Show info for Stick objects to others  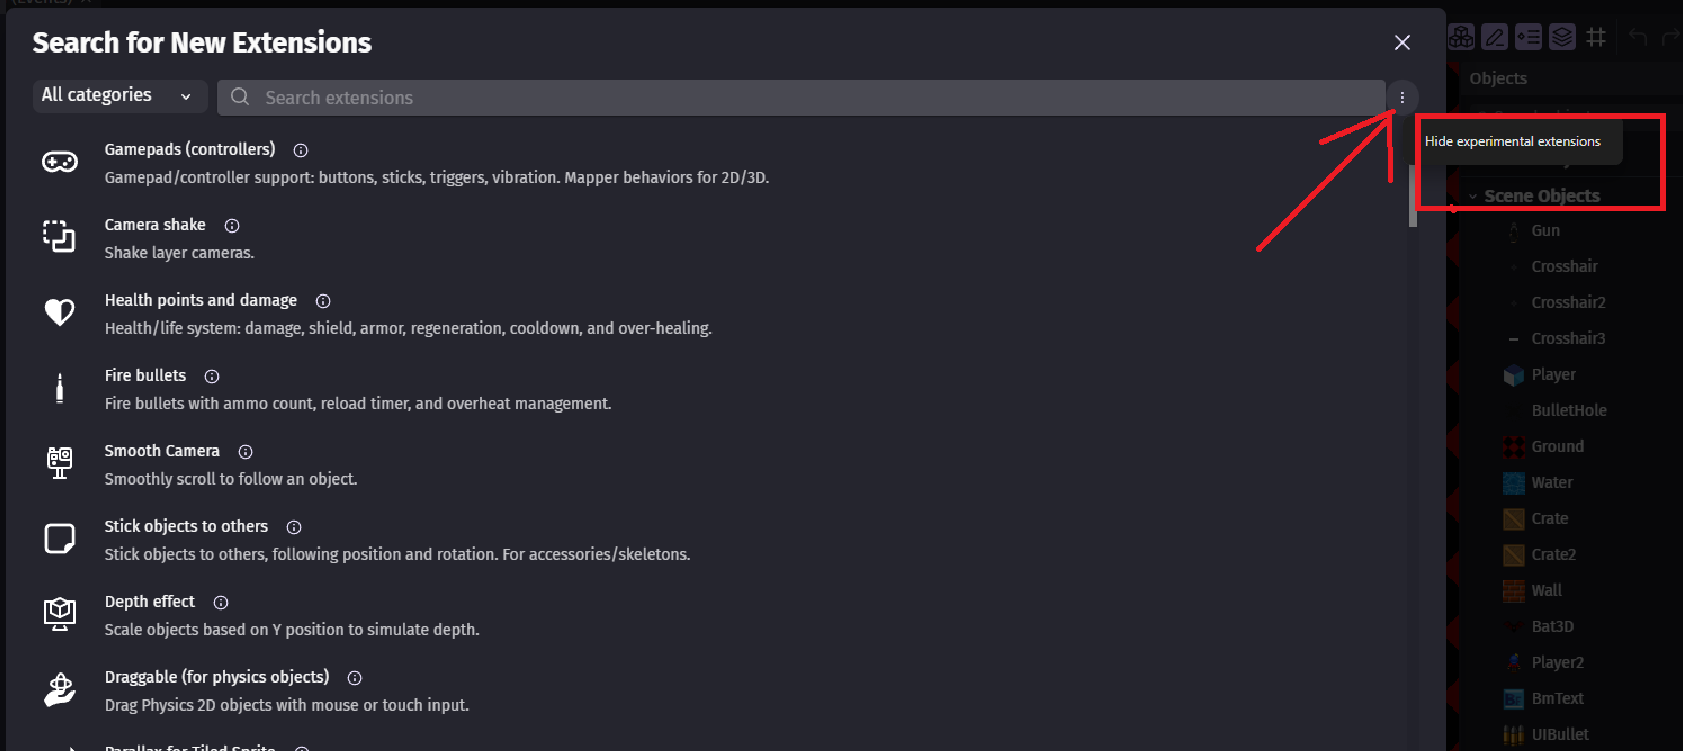294,527
